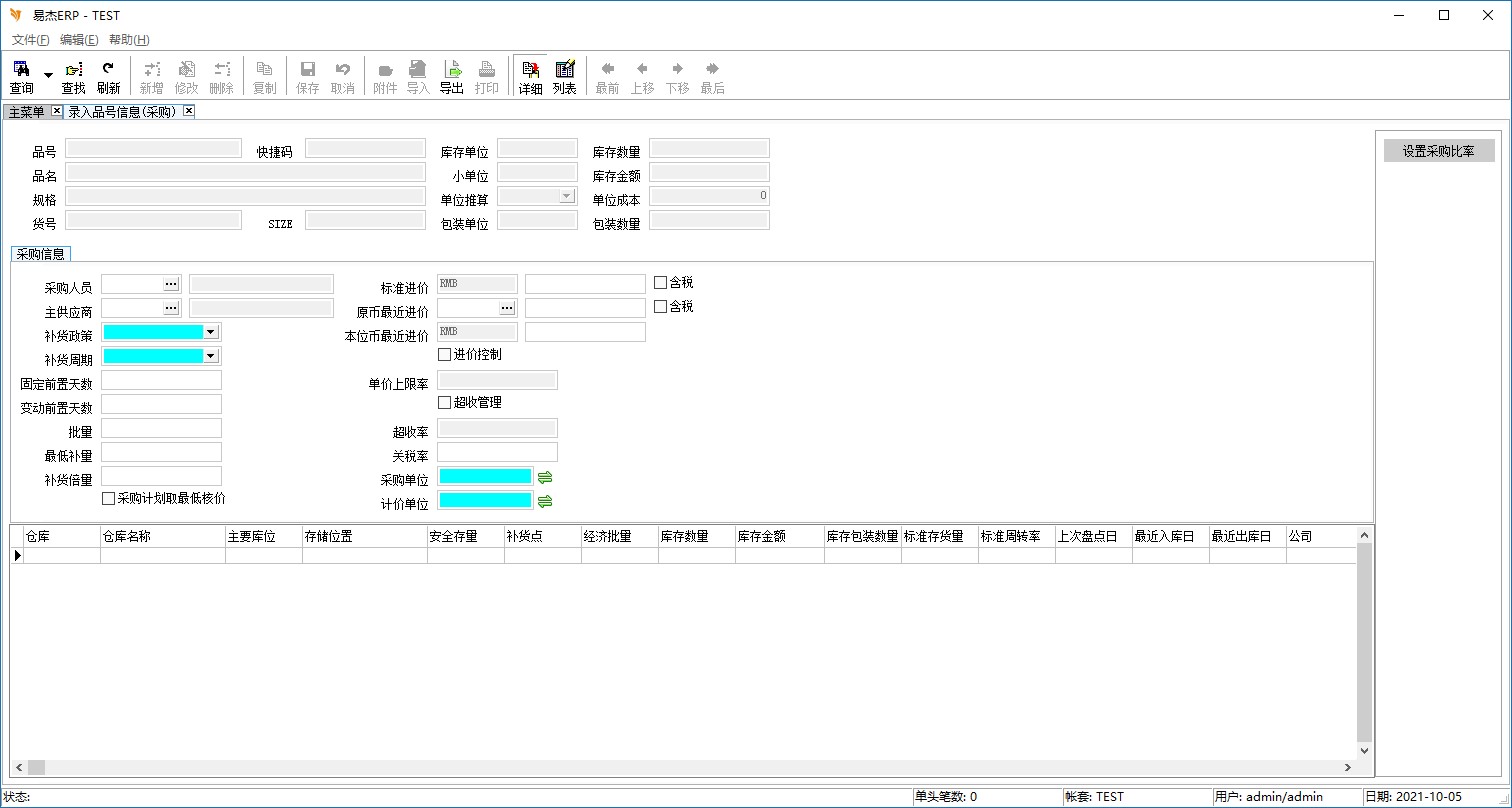Click green swap arrows beside 计价单位

point(545,501)
